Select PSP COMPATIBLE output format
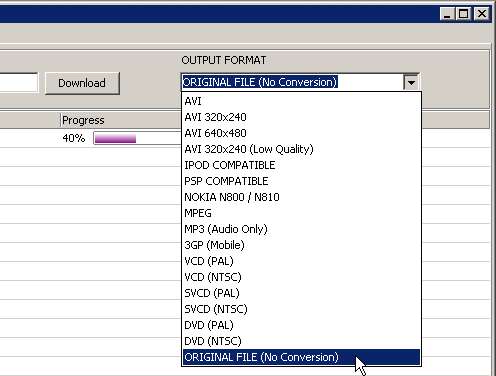 coord(301,181)
